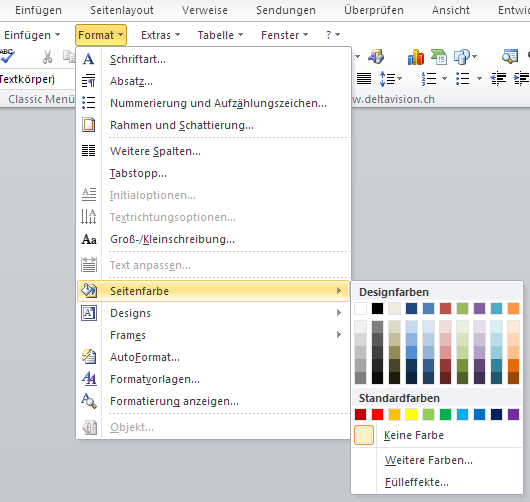Expand the Designs submenu

tap(213, 313)
